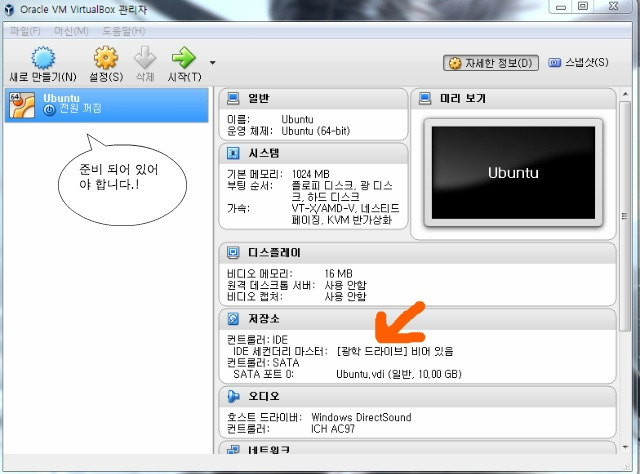Click the 저장소 storage disk icon
This screenshot has width=640, height=474.
pyautogui.click(x=233, y=319)
